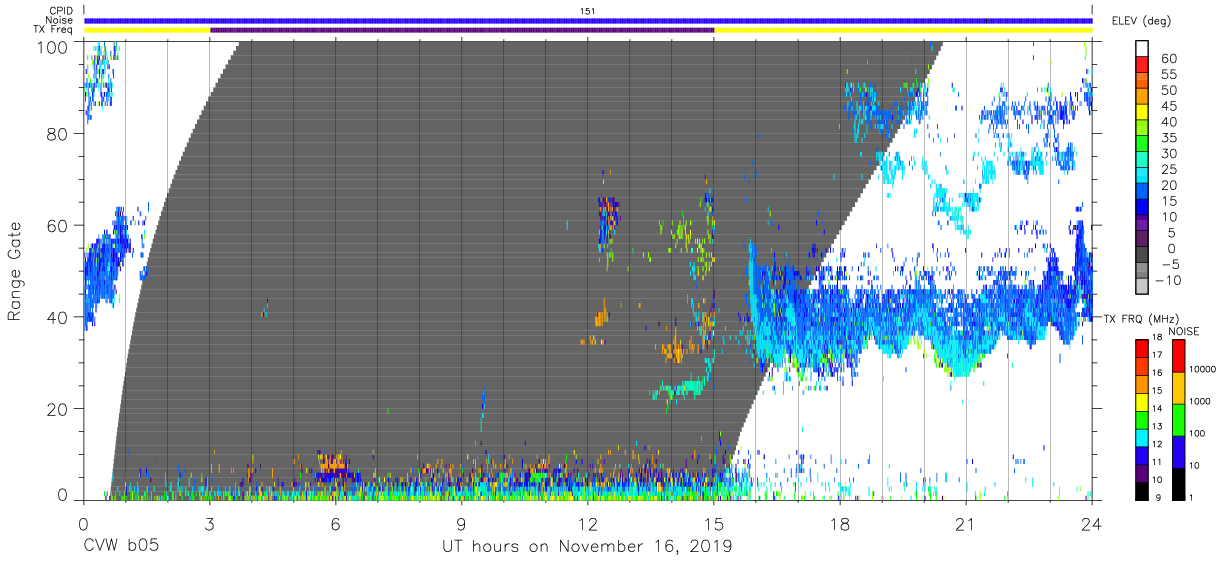1228x567 pixels.
Task: Click the 24 hour tick label
Action: (x=1092, y=522)
